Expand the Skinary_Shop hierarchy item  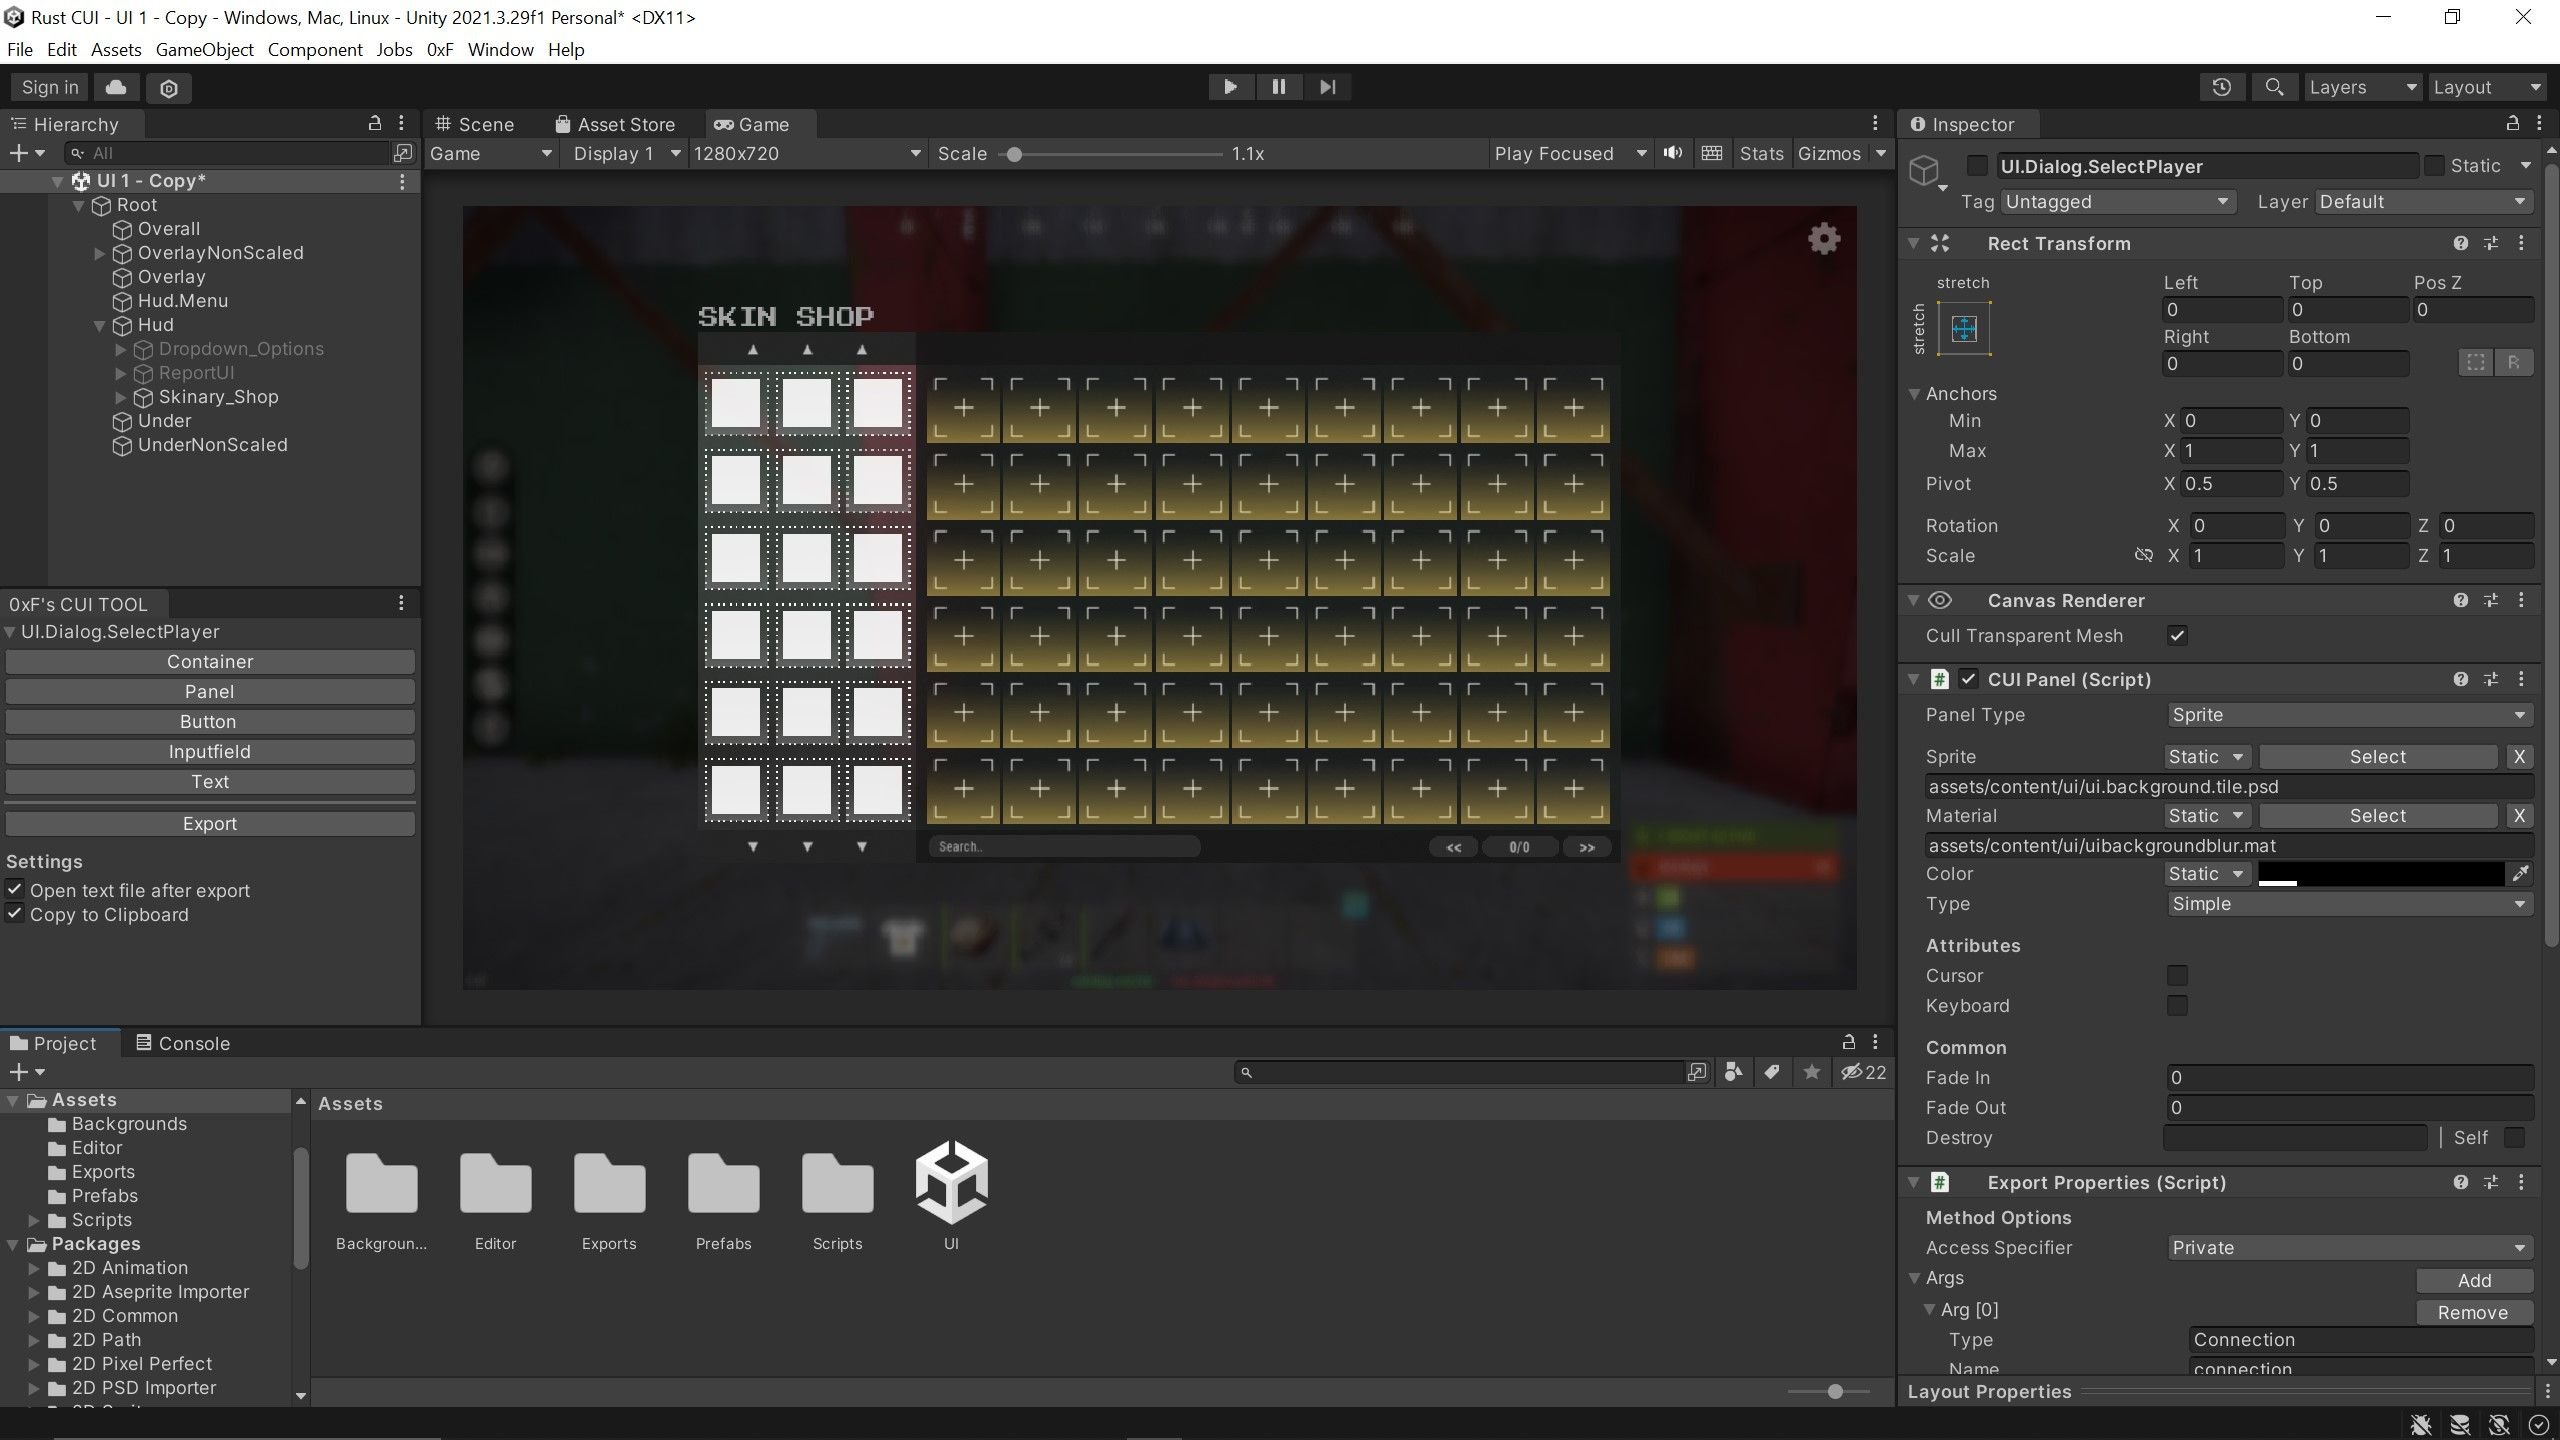pyautogui.click(x=121, y=397)
